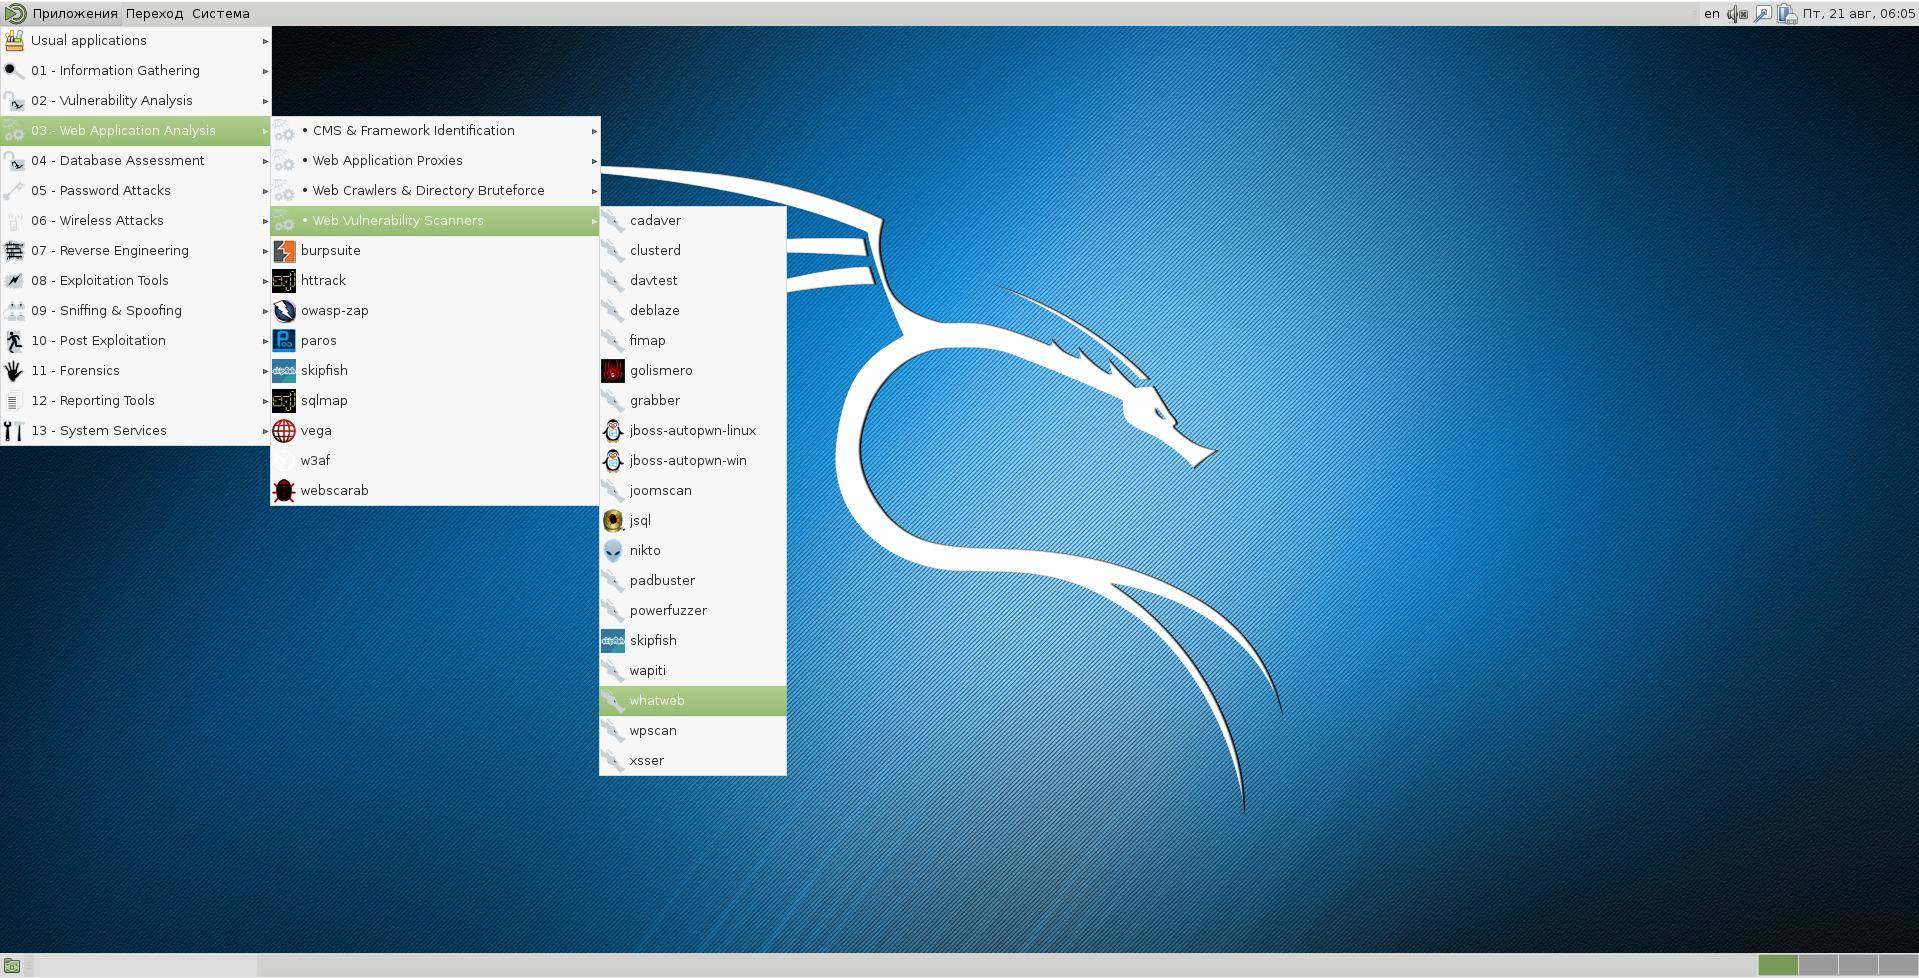Click the nikto alien icon
The image size is (1919, 978).
(x=613, y=551)
